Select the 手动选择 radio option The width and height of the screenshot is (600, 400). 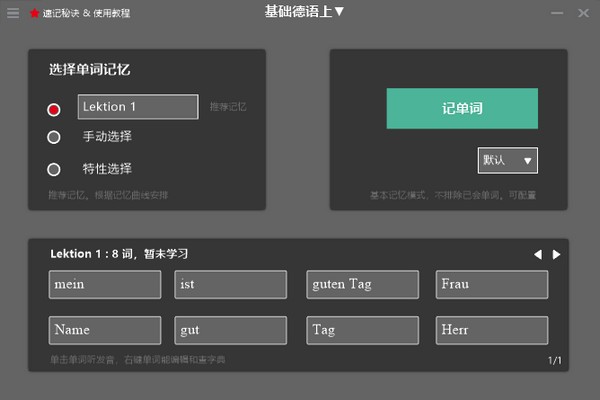click(x=54, y=137)
